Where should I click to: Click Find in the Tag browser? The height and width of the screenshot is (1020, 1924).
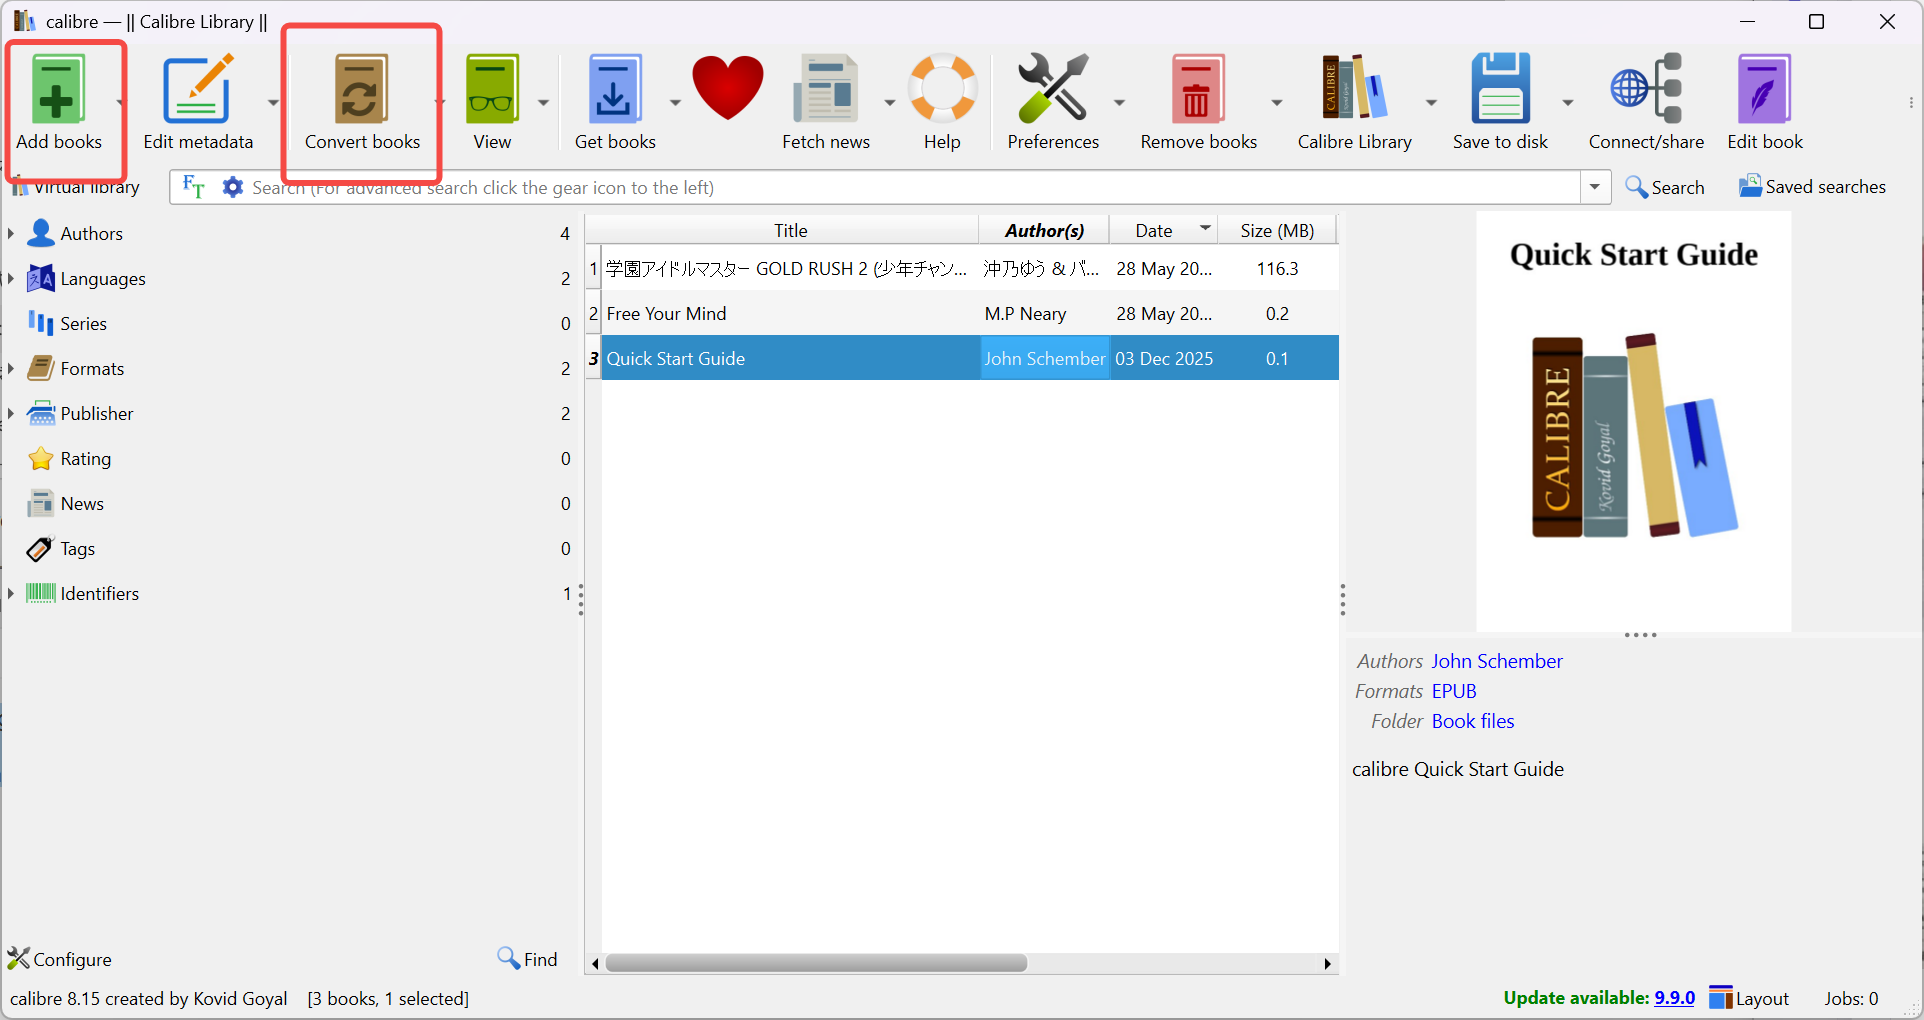[528, 959]
